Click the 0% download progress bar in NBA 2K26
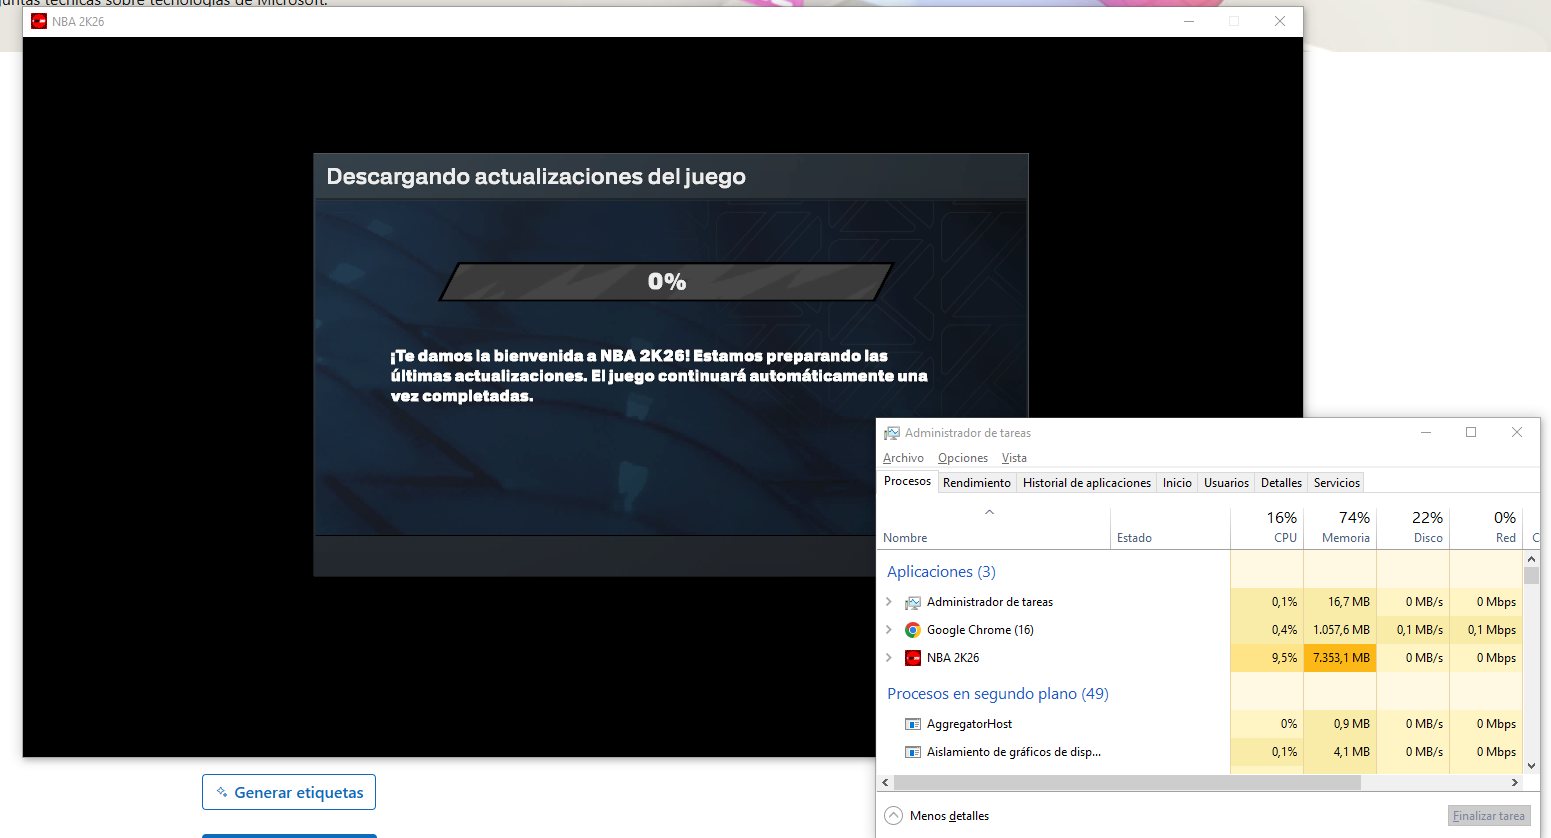 coord(666,282)
